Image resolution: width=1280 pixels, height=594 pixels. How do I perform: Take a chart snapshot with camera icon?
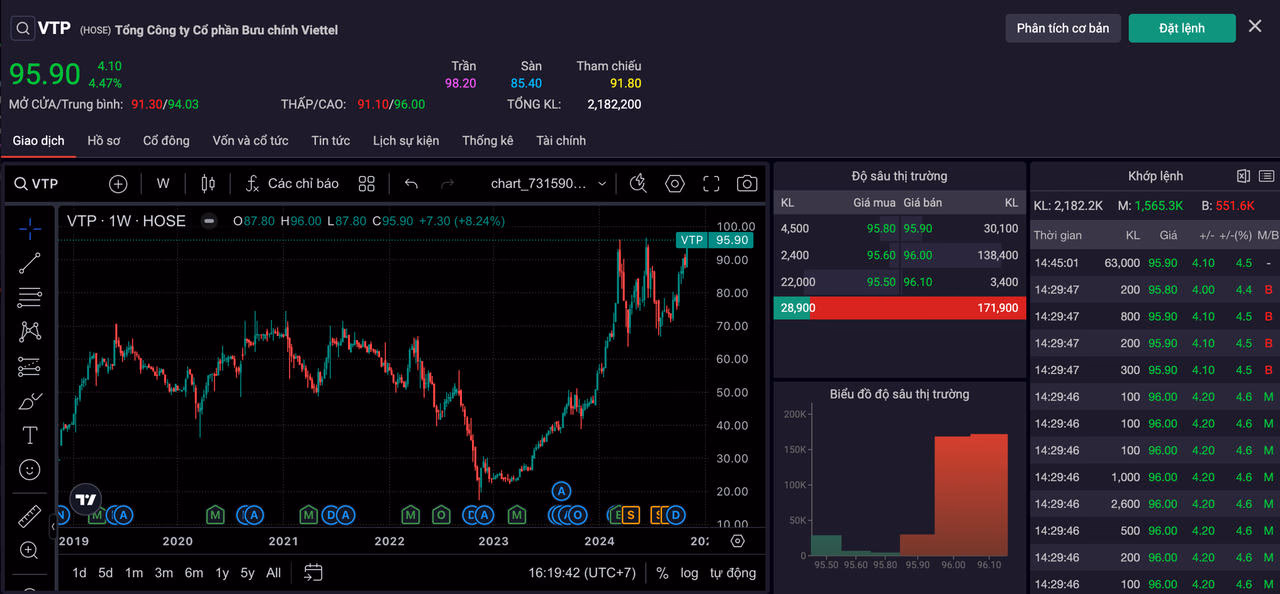746,184
